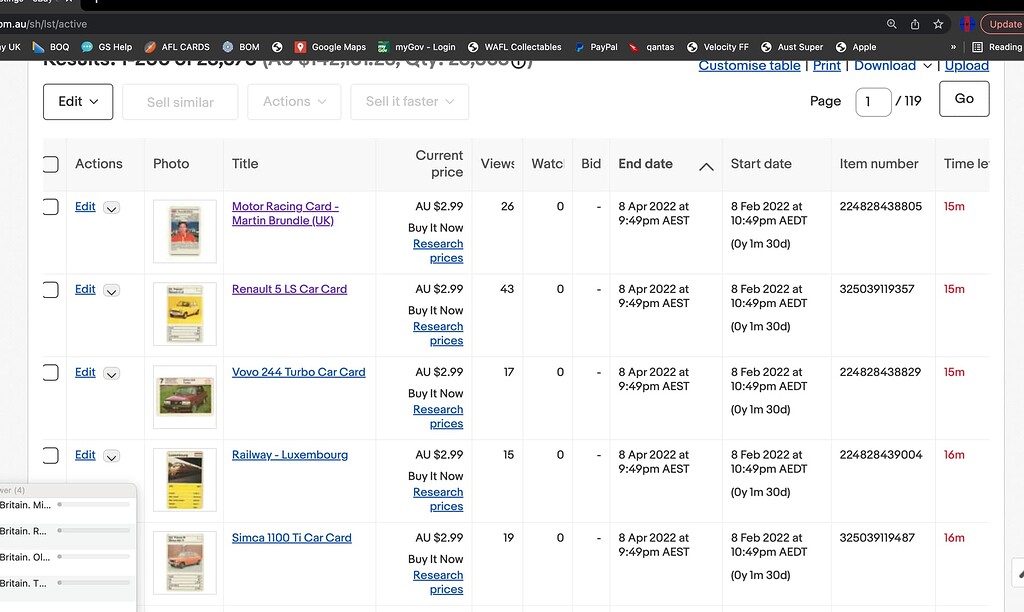1024x612 pixels.
Task: Click the zoom magnifier icon in address bar
Action: (x=891, y=24)
